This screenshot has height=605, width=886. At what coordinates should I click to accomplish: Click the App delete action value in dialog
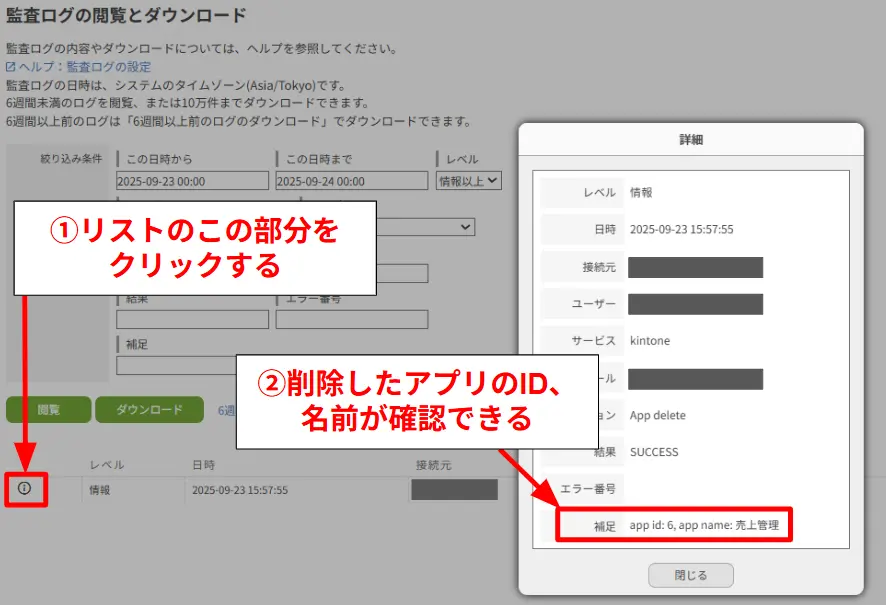click(658, 415)
